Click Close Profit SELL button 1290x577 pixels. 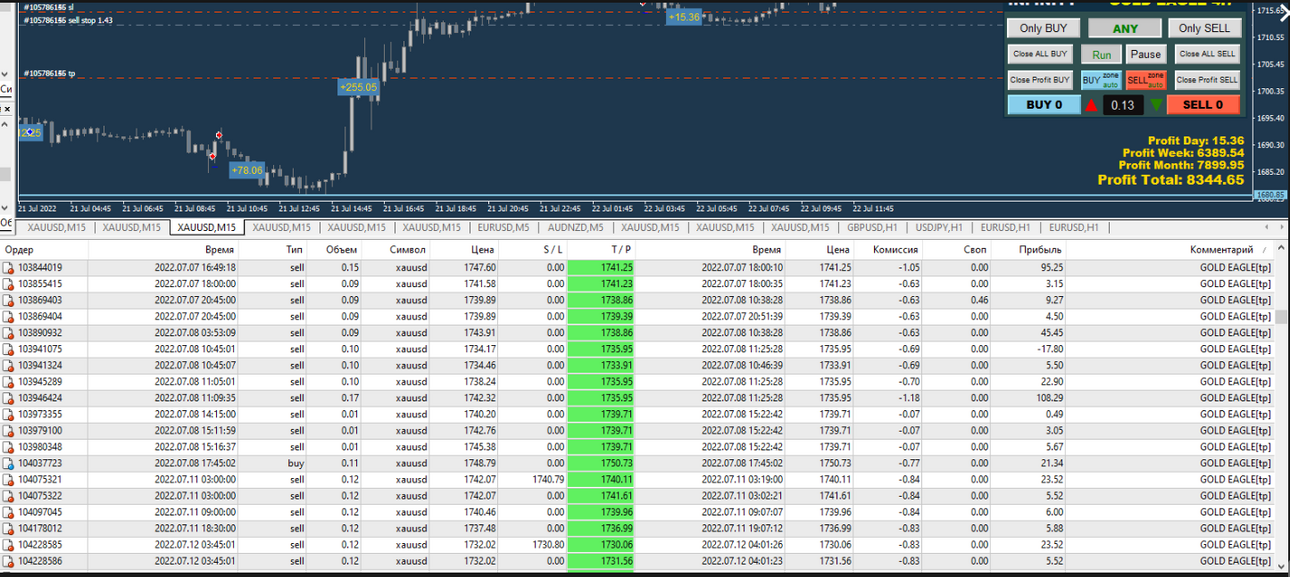1207,79
